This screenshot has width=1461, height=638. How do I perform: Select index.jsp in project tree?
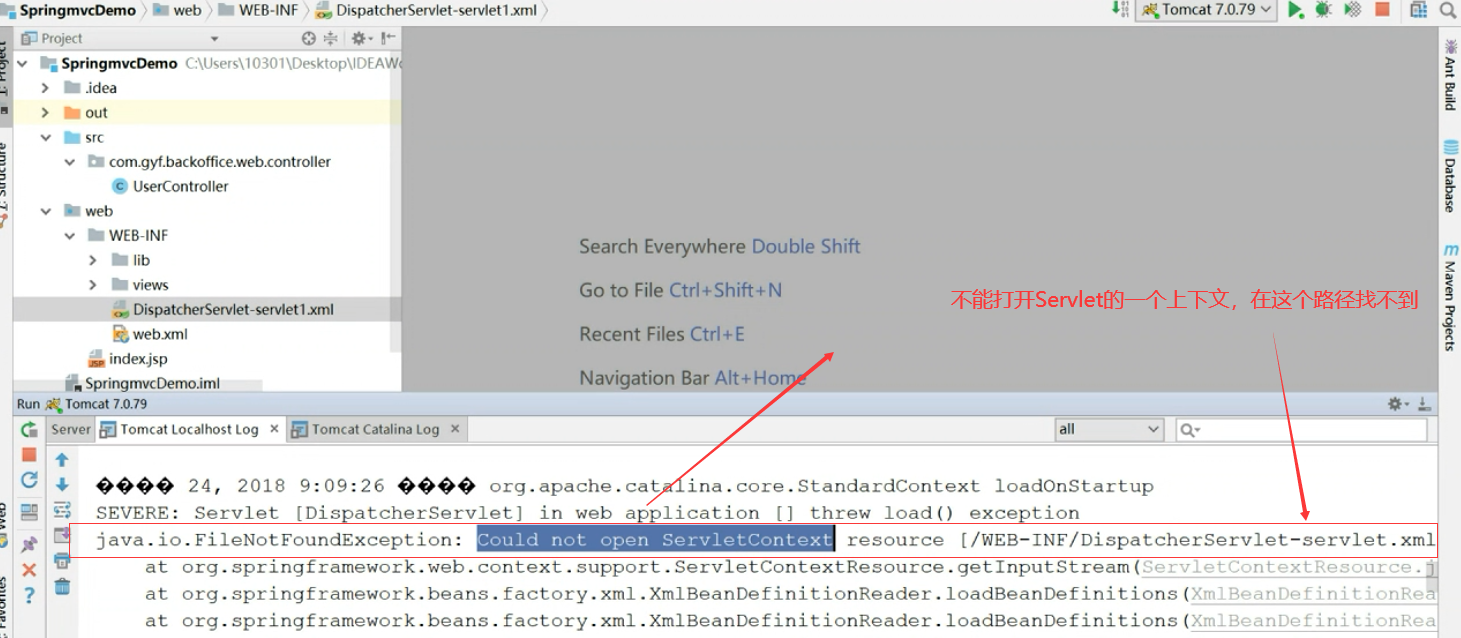click(127, 359)
